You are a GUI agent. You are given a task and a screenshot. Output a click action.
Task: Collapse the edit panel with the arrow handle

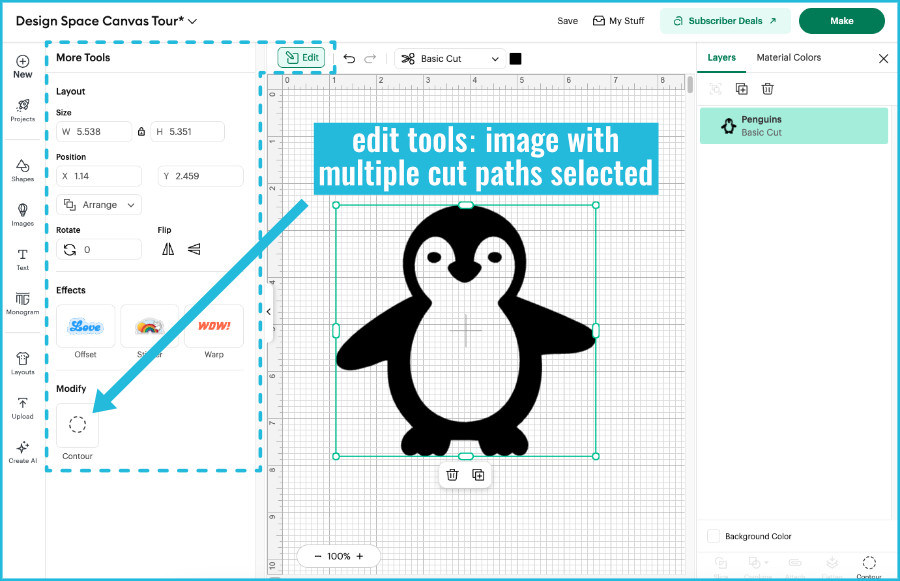point(269,312)
